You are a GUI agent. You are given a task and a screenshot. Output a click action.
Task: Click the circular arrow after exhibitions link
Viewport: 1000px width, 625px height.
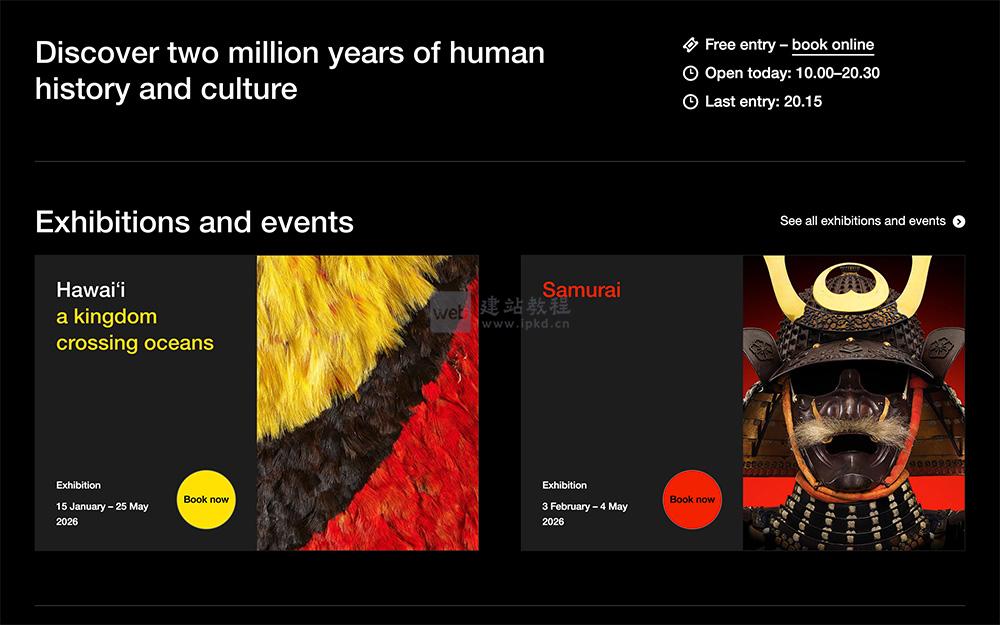point(960,221)
